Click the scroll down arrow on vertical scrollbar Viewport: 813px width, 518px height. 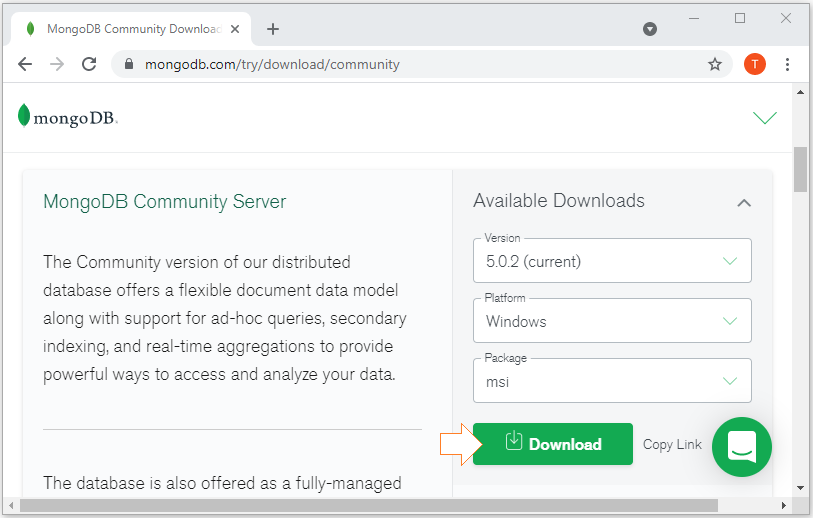click(801, 488)
